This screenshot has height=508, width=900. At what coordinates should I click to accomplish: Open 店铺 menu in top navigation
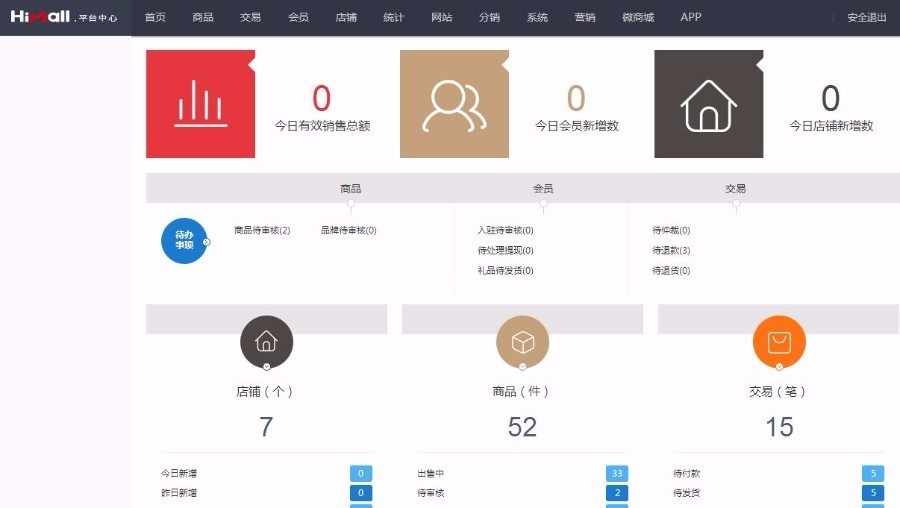pos(346,17)
